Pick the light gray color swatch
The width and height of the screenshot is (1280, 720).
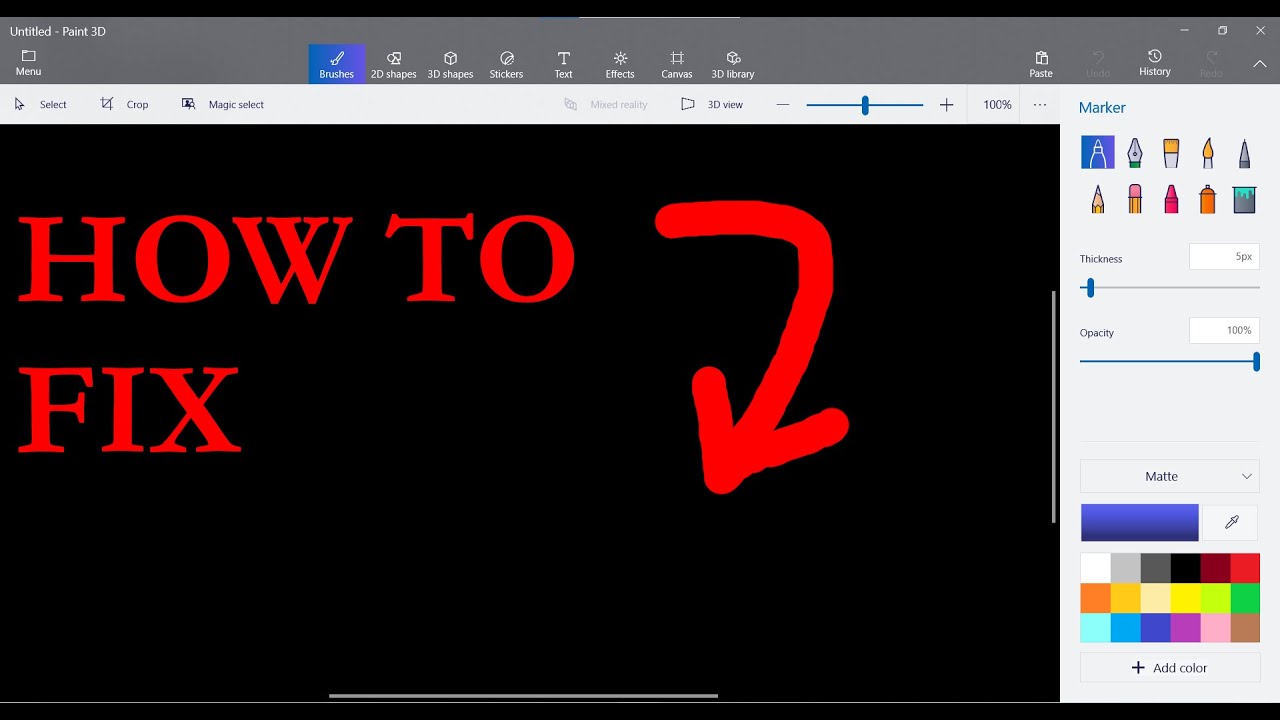[x=1125, y=568]
